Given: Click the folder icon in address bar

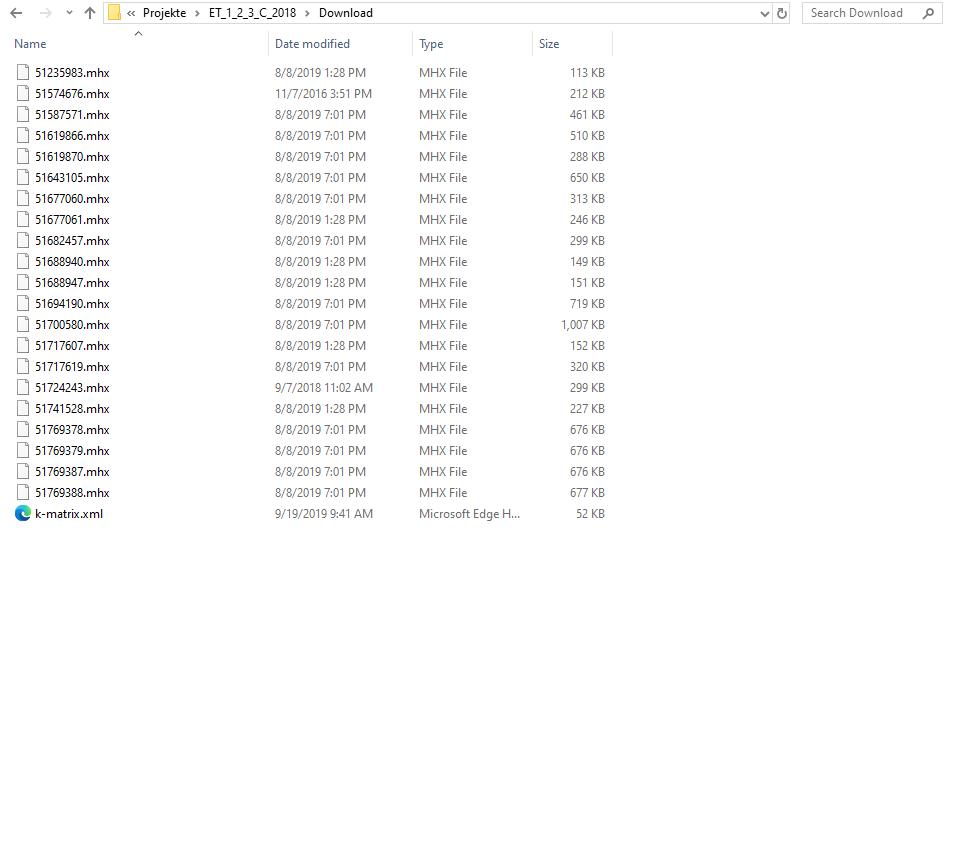Looking at the screenshot, I should [x=114, y=13].
